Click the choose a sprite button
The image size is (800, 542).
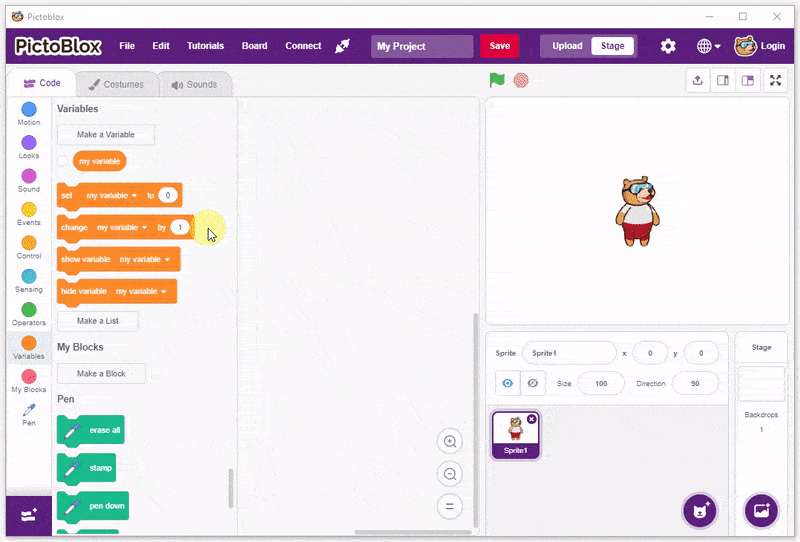point(700,511)
